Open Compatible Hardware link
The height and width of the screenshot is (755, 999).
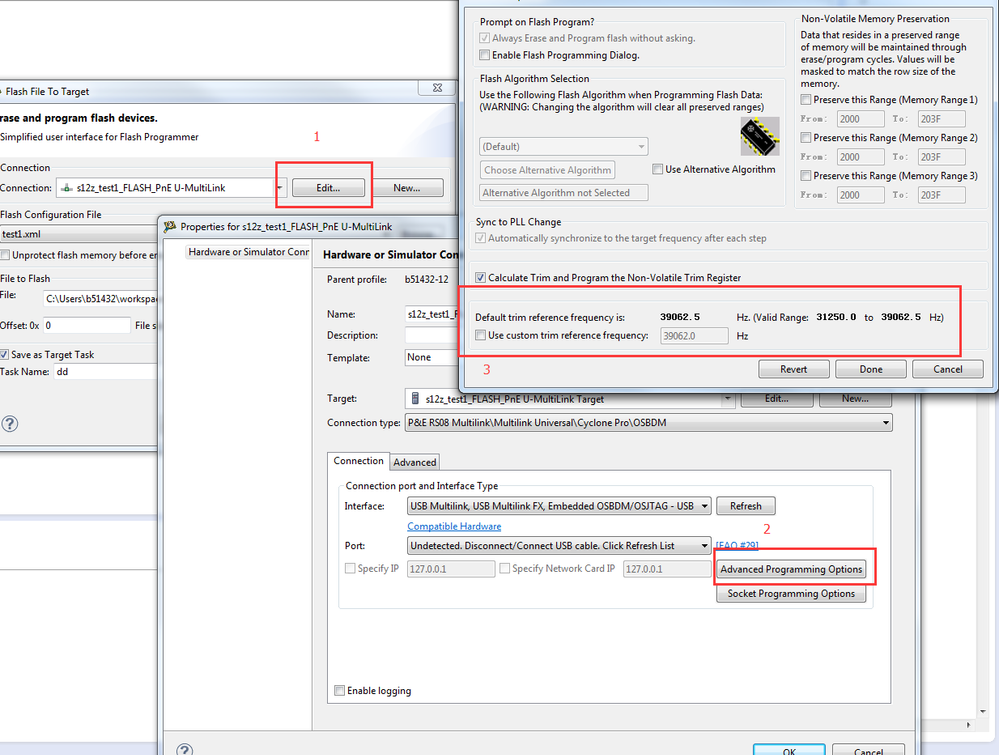click(454, 526)
